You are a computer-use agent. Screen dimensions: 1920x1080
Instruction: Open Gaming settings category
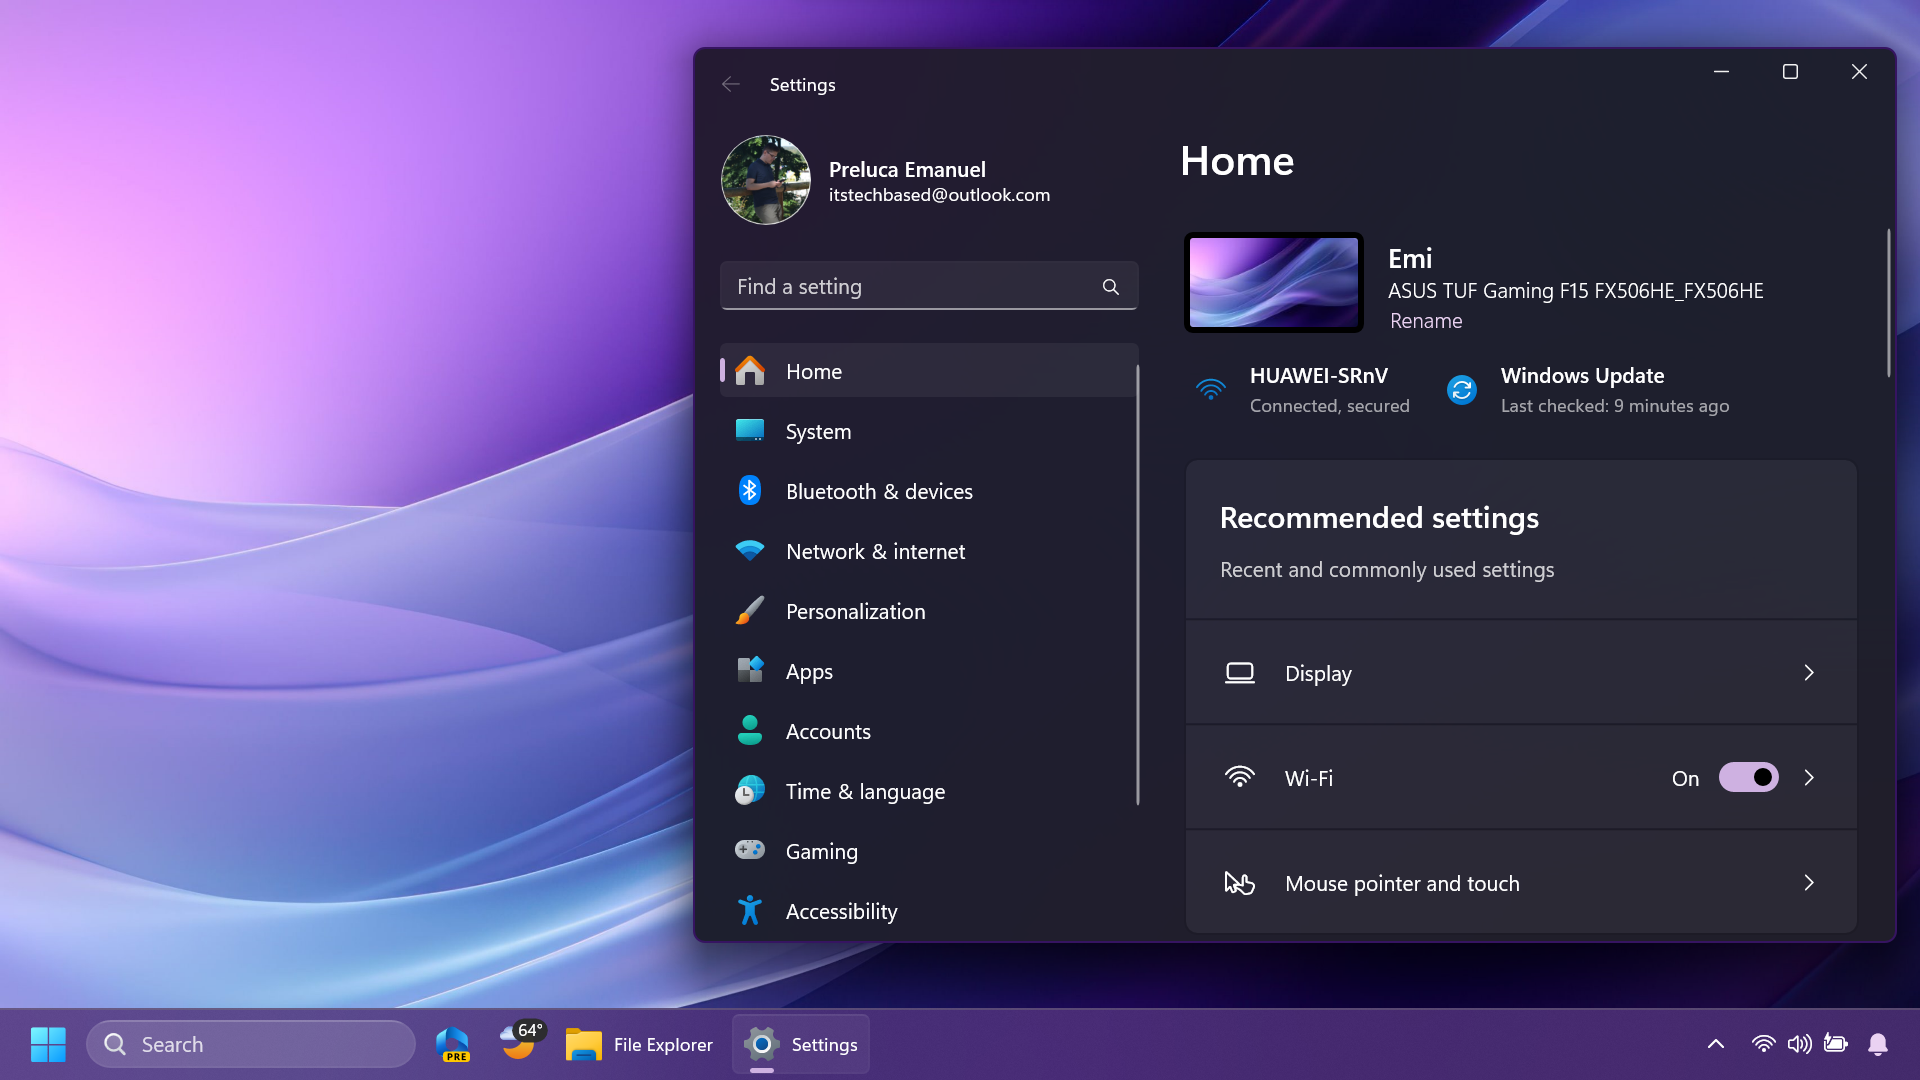929,851
